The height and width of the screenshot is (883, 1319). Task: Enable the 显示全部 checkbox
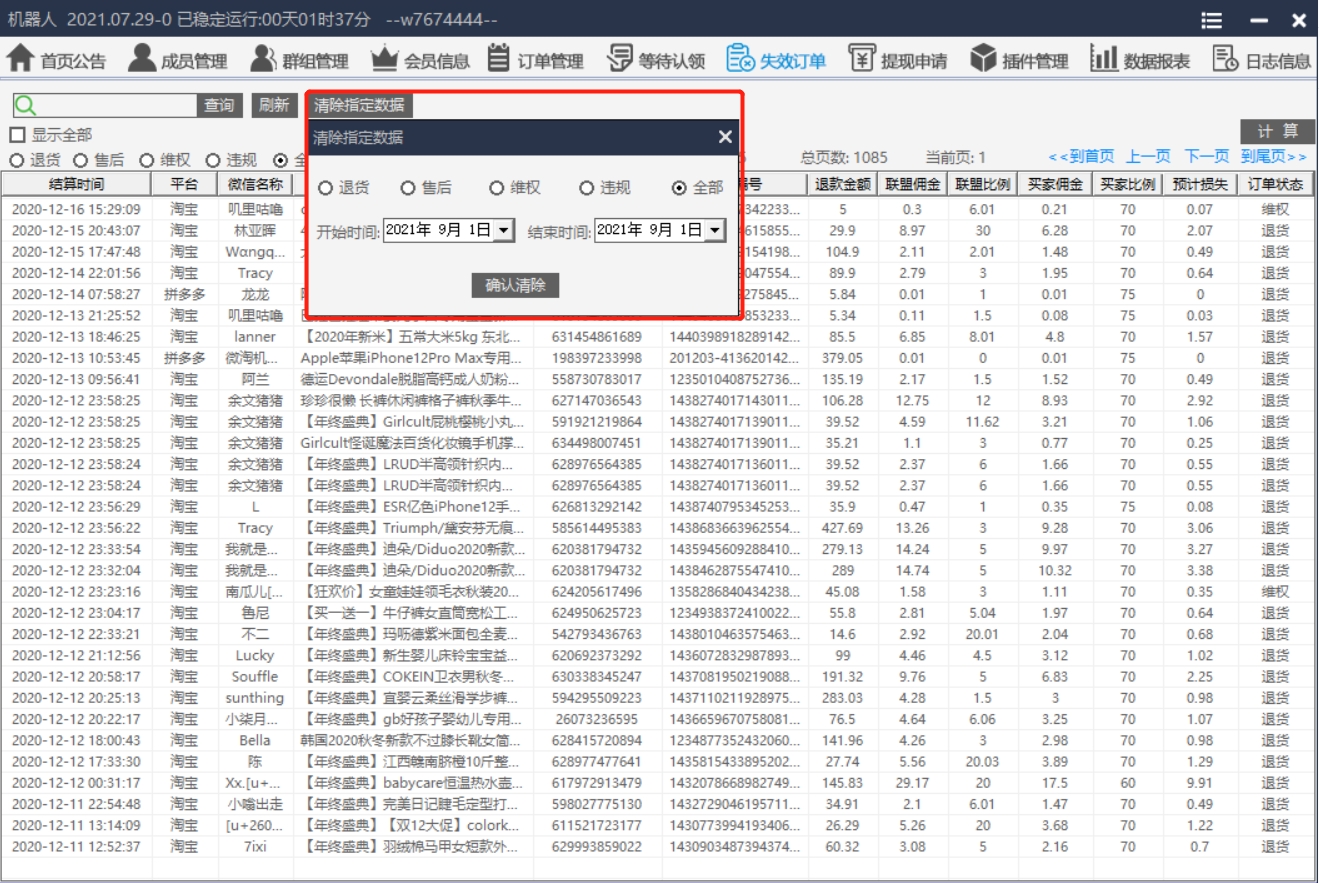[18, 135]
